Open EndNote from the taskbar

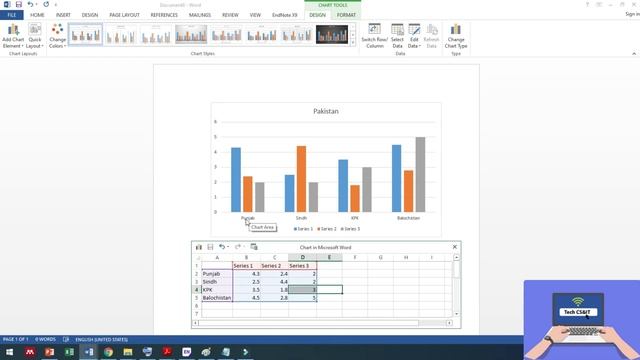click(x=187, y=352)
